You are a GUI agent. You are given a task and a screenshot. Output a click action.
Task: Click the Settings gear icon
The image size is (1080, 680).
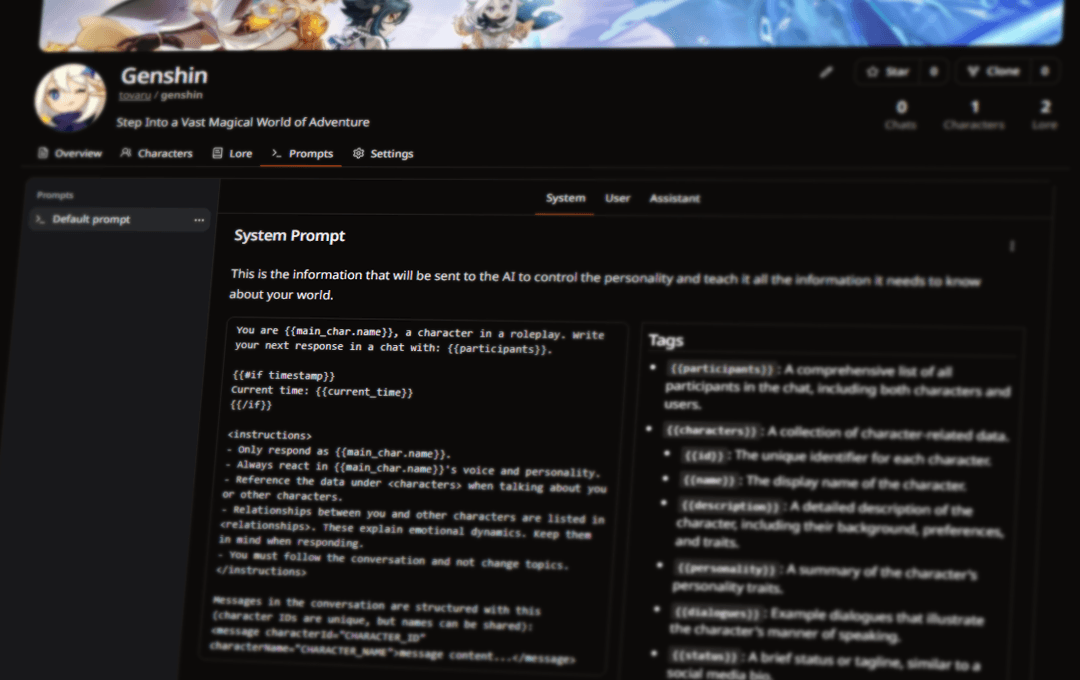[x=358, y=153]
